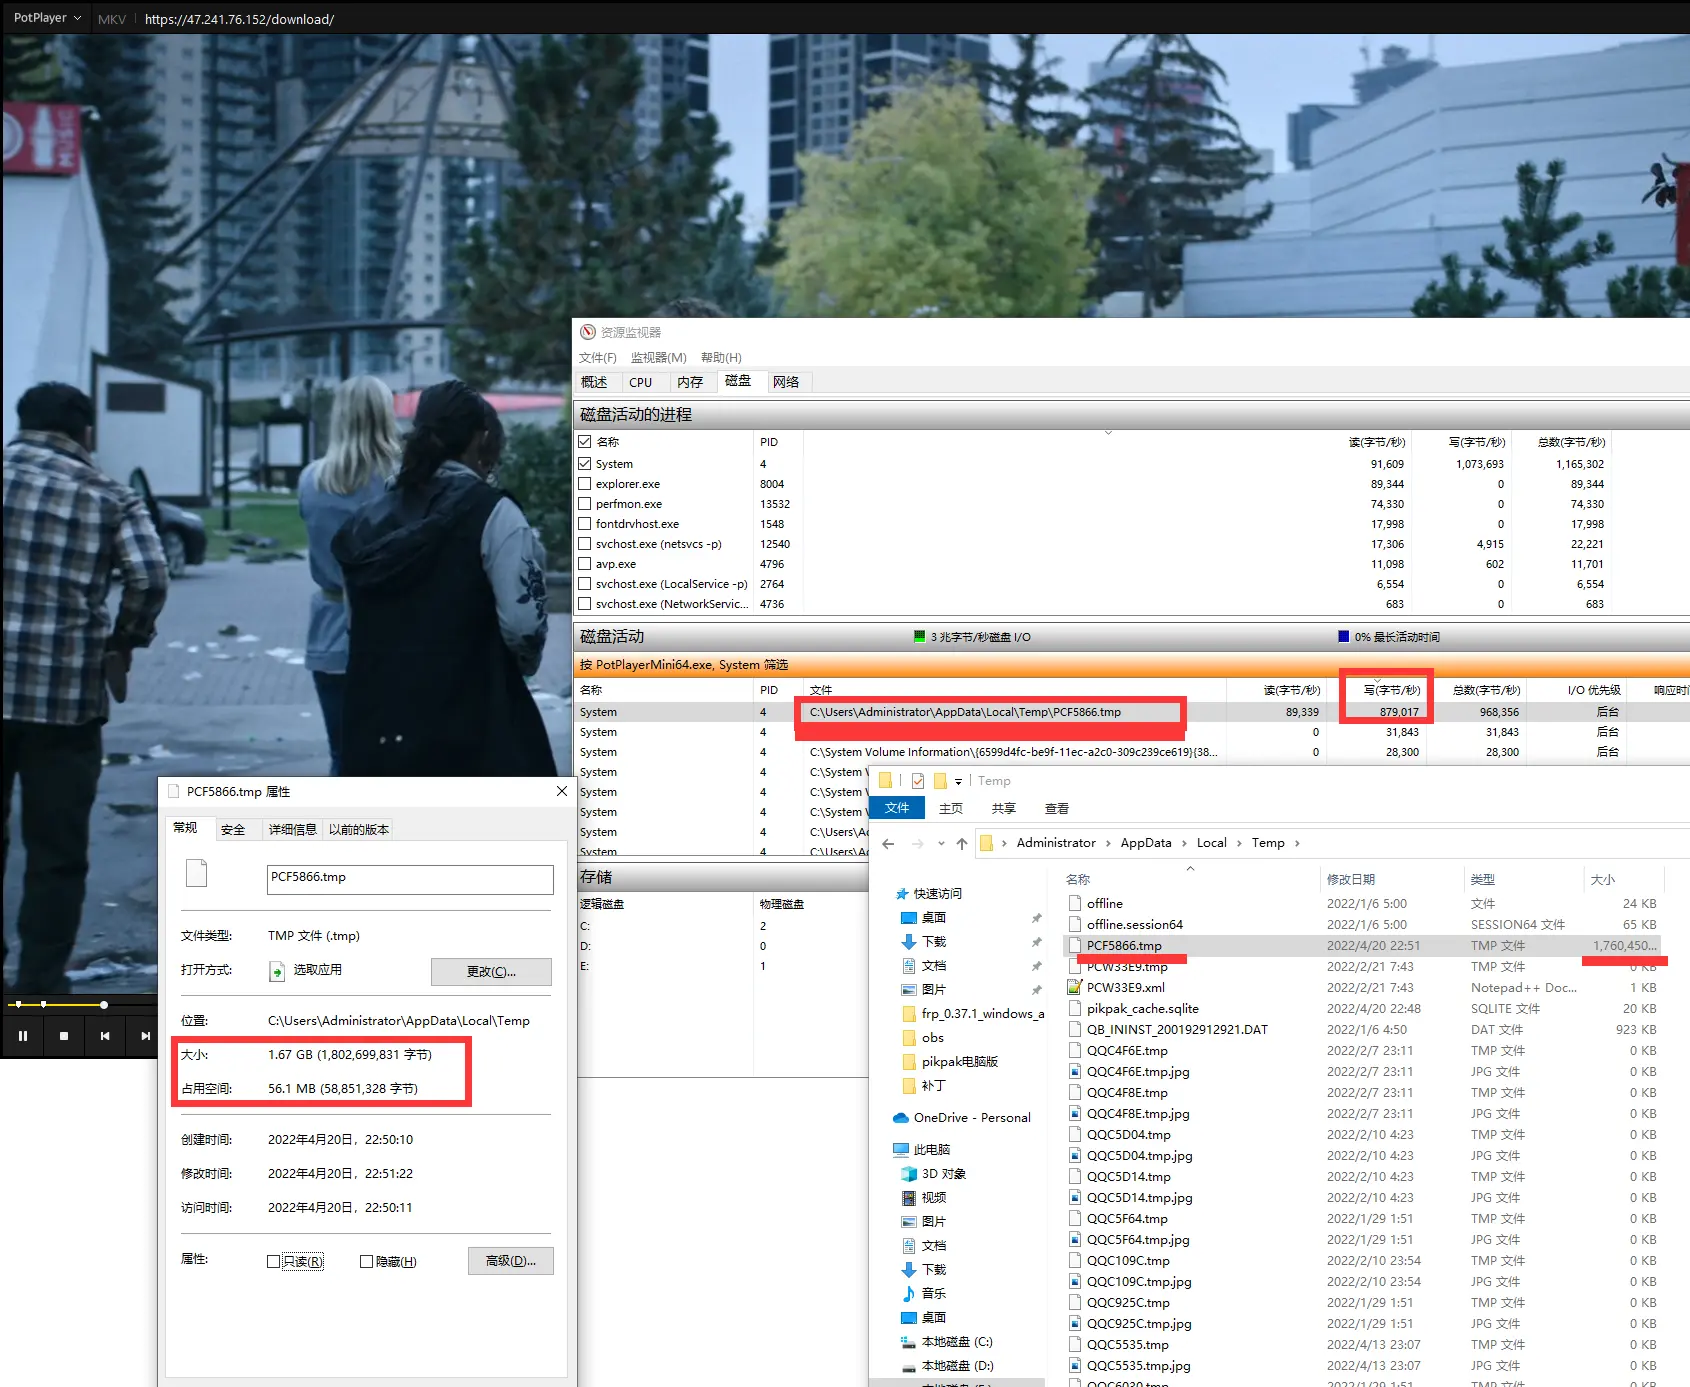Select OneDrive - Personal in the sidebar
Viewport: 1690px width, 1387px height.
962,1118
